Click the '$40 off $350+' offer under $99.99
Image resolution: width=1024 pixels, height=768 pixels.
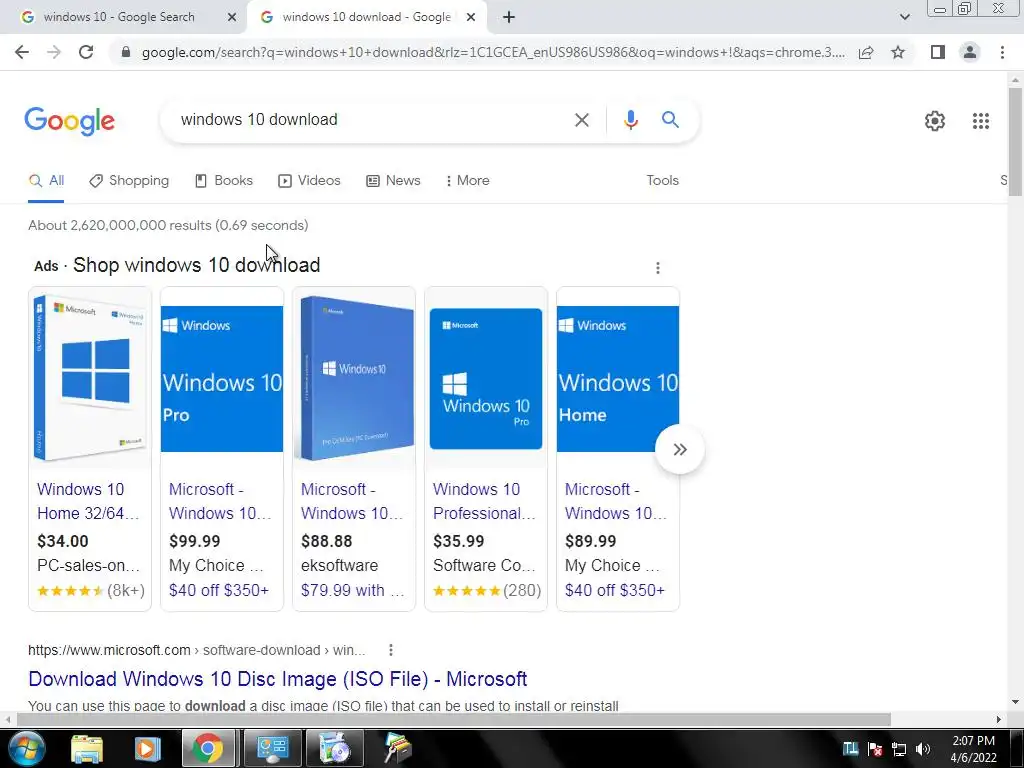point(219,590)
